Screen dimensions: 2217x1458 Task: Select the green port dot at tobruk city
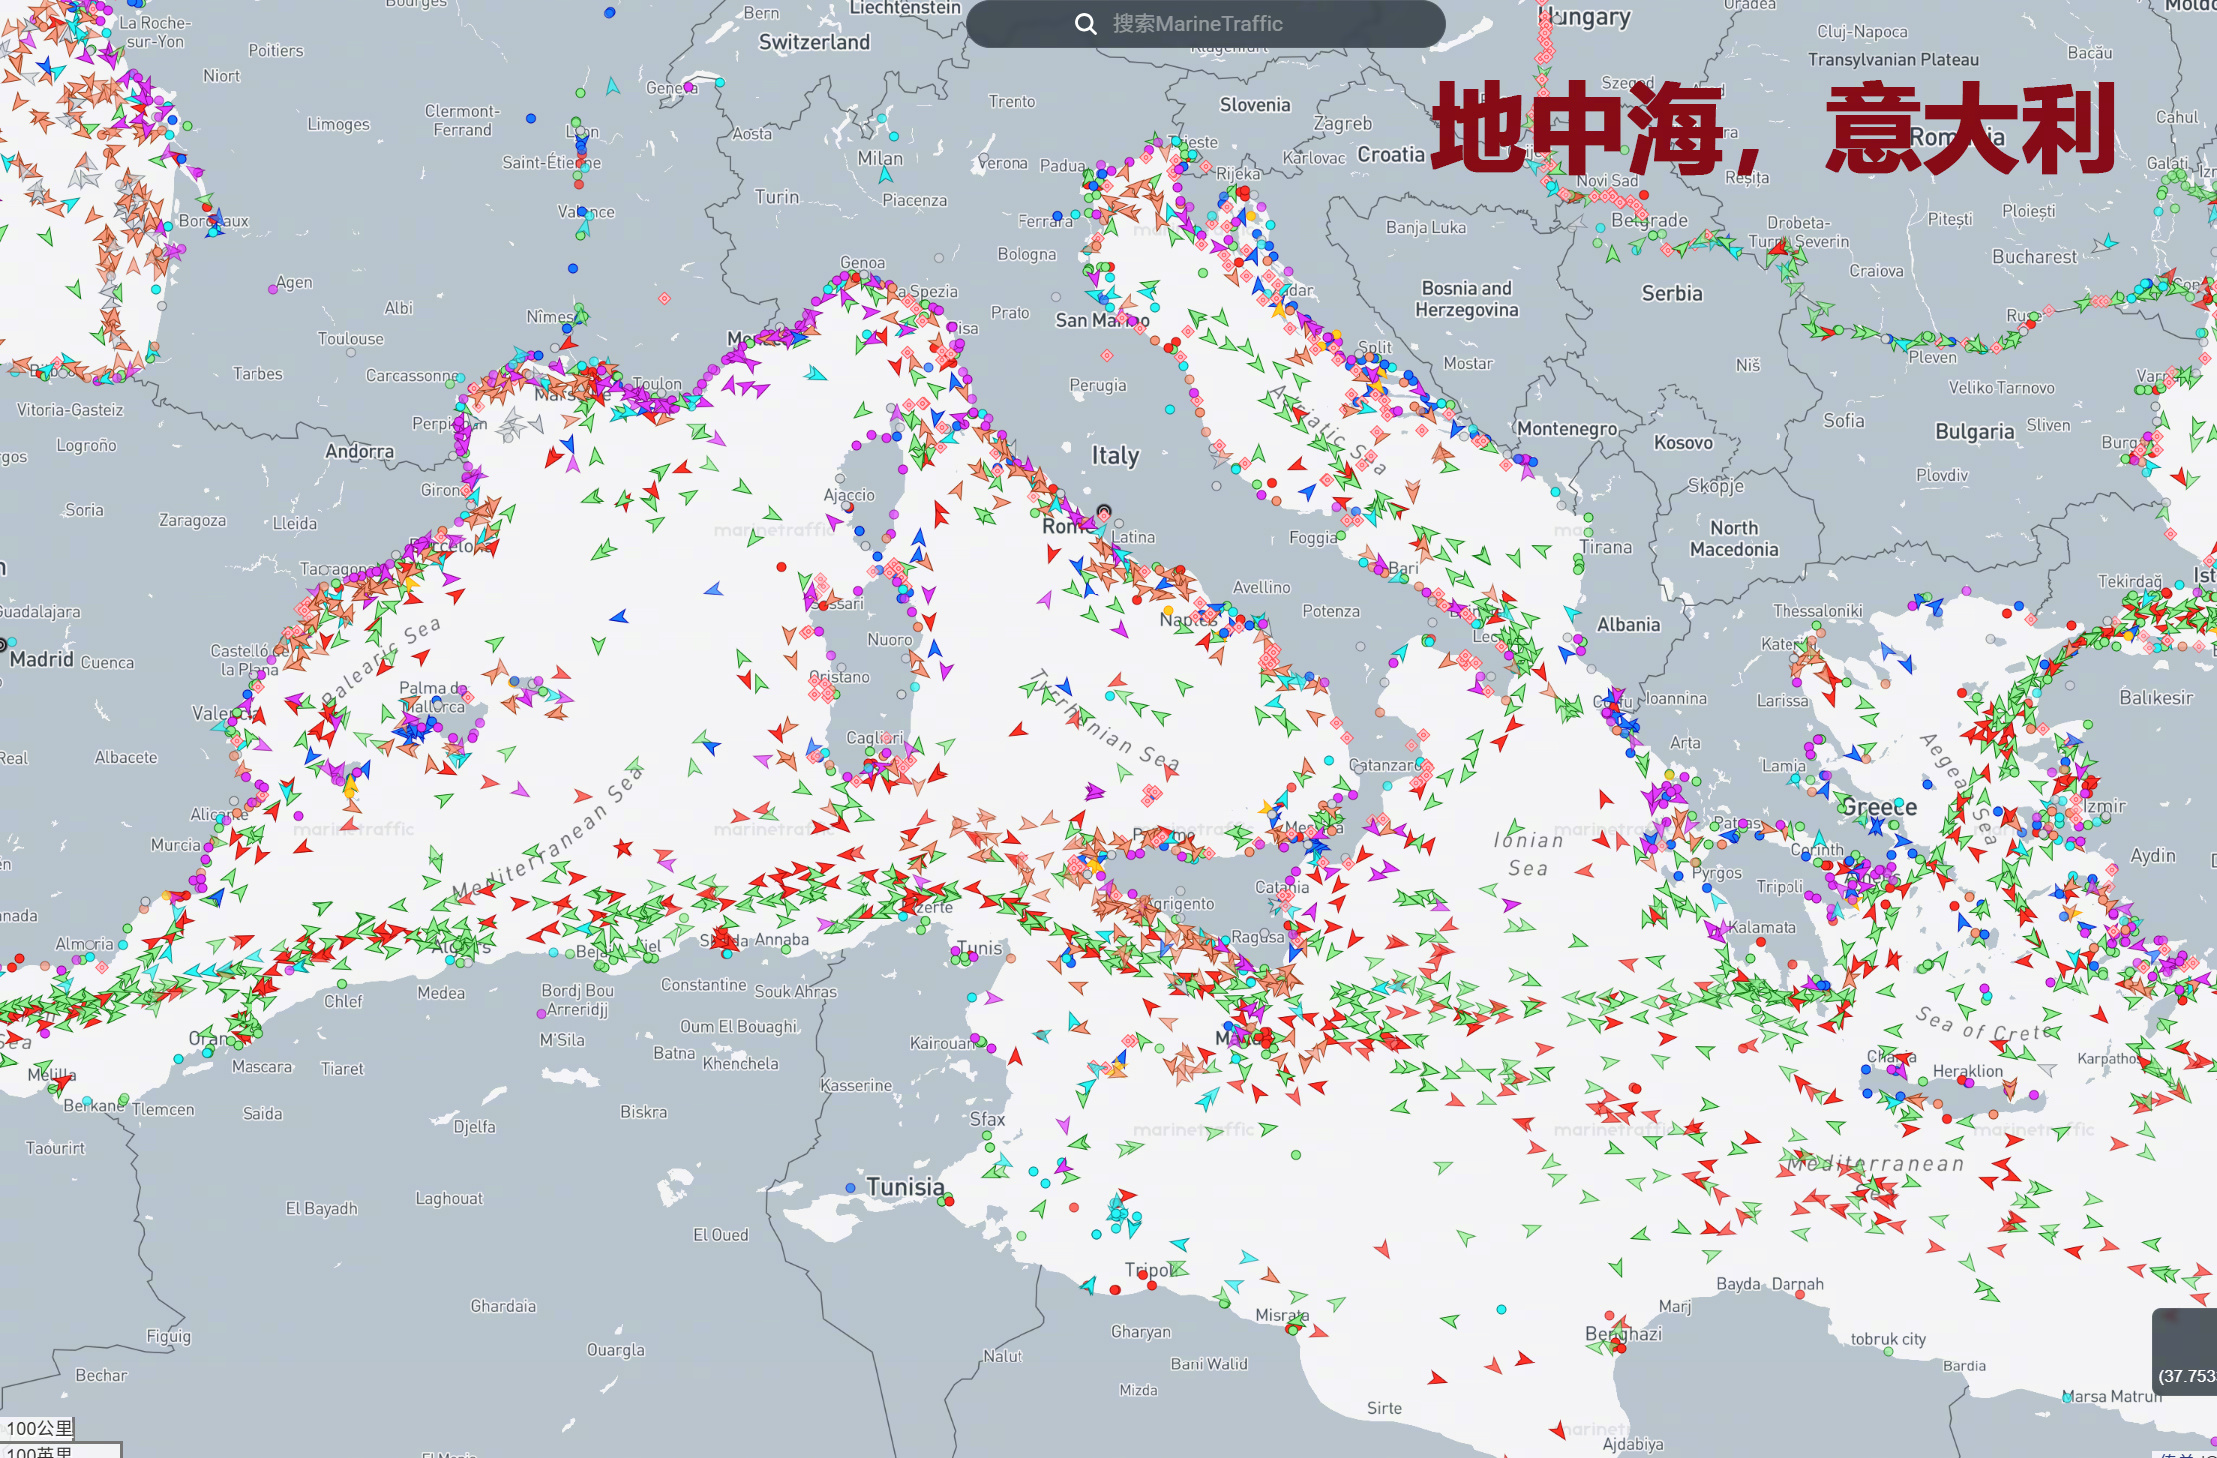1888,1352
